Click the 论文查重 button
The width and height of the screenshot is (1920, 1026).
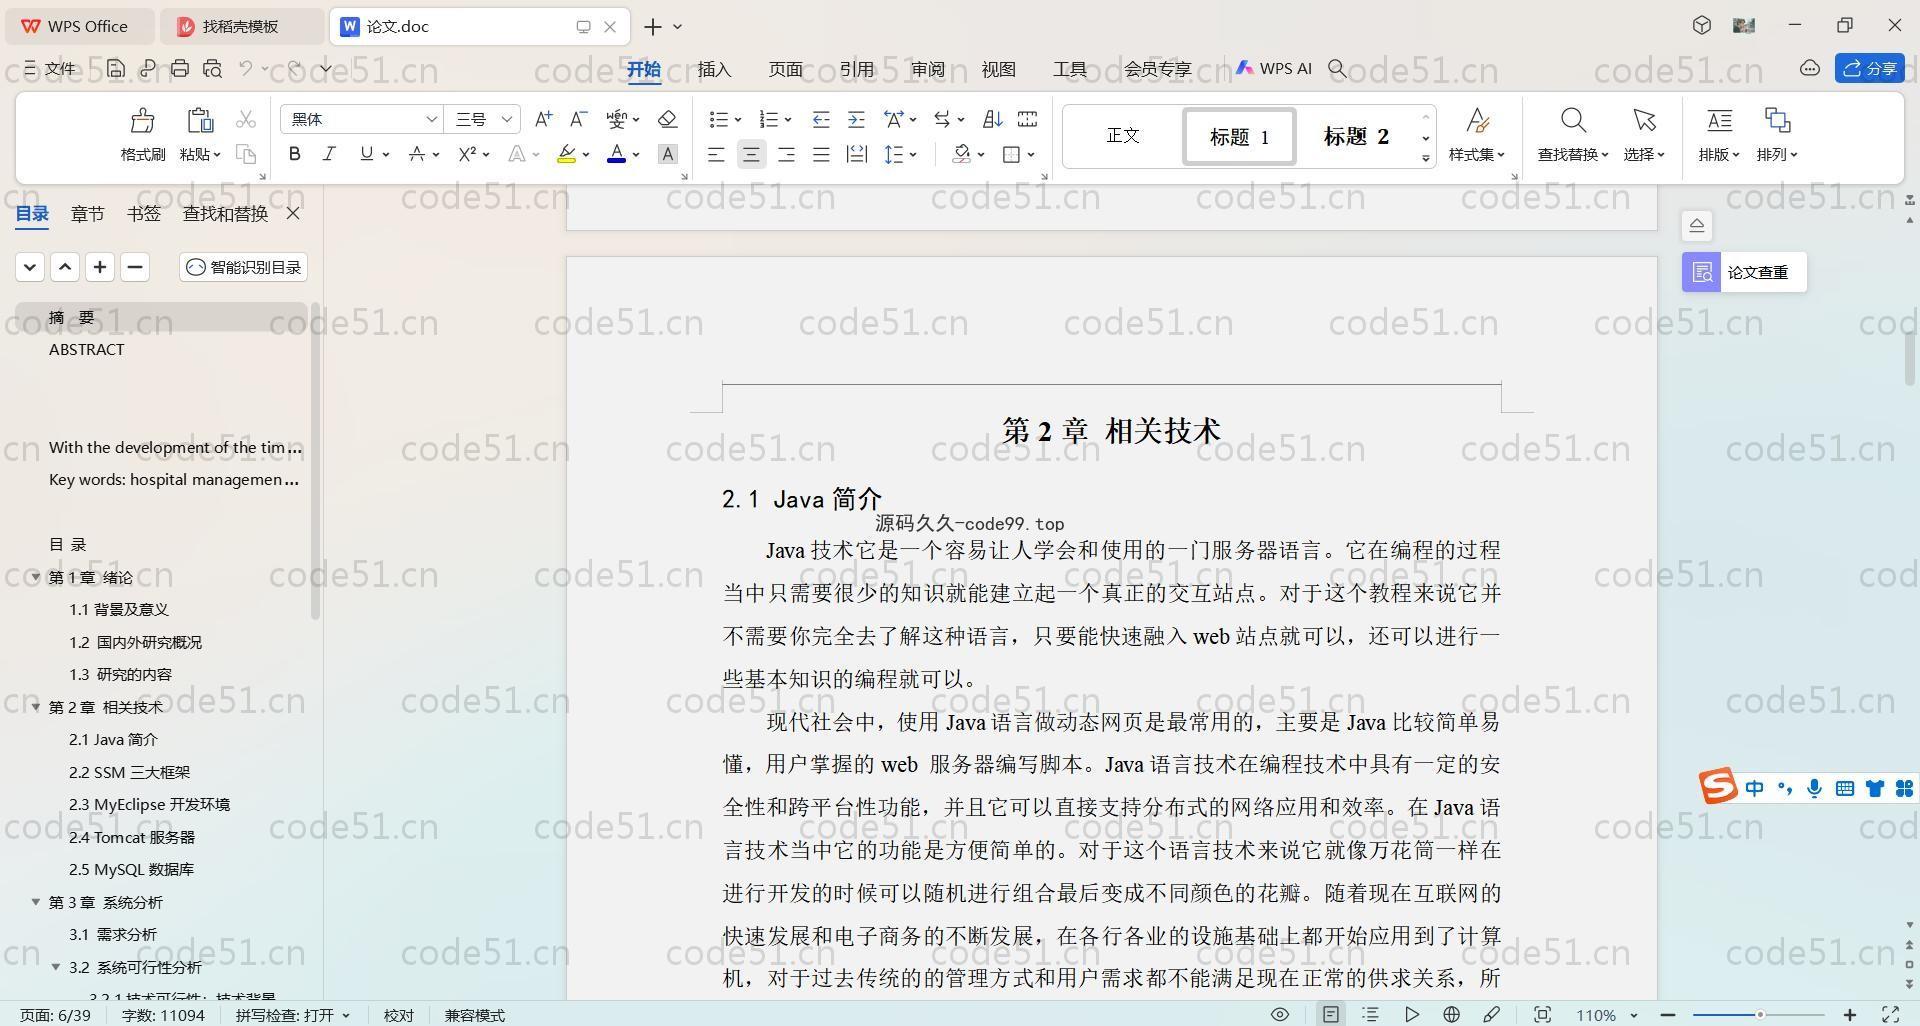1744,272
